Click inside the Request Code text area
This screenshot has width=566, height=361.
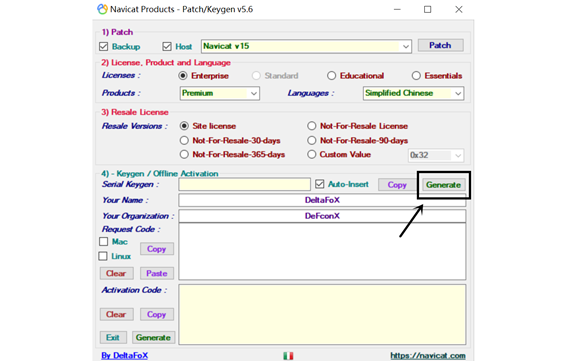(322, 252)
